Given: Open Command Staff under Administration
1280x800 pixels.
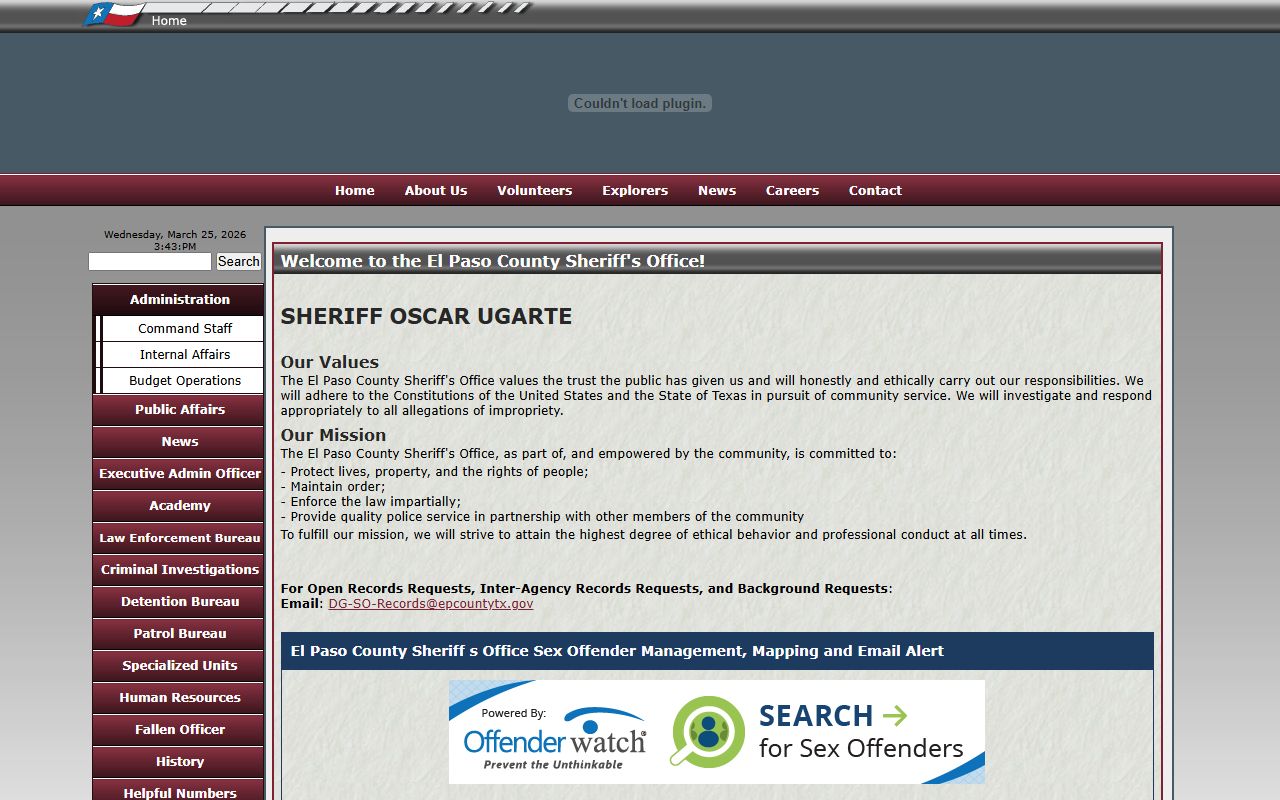Looking at the screenshot, I should (185, 329).
